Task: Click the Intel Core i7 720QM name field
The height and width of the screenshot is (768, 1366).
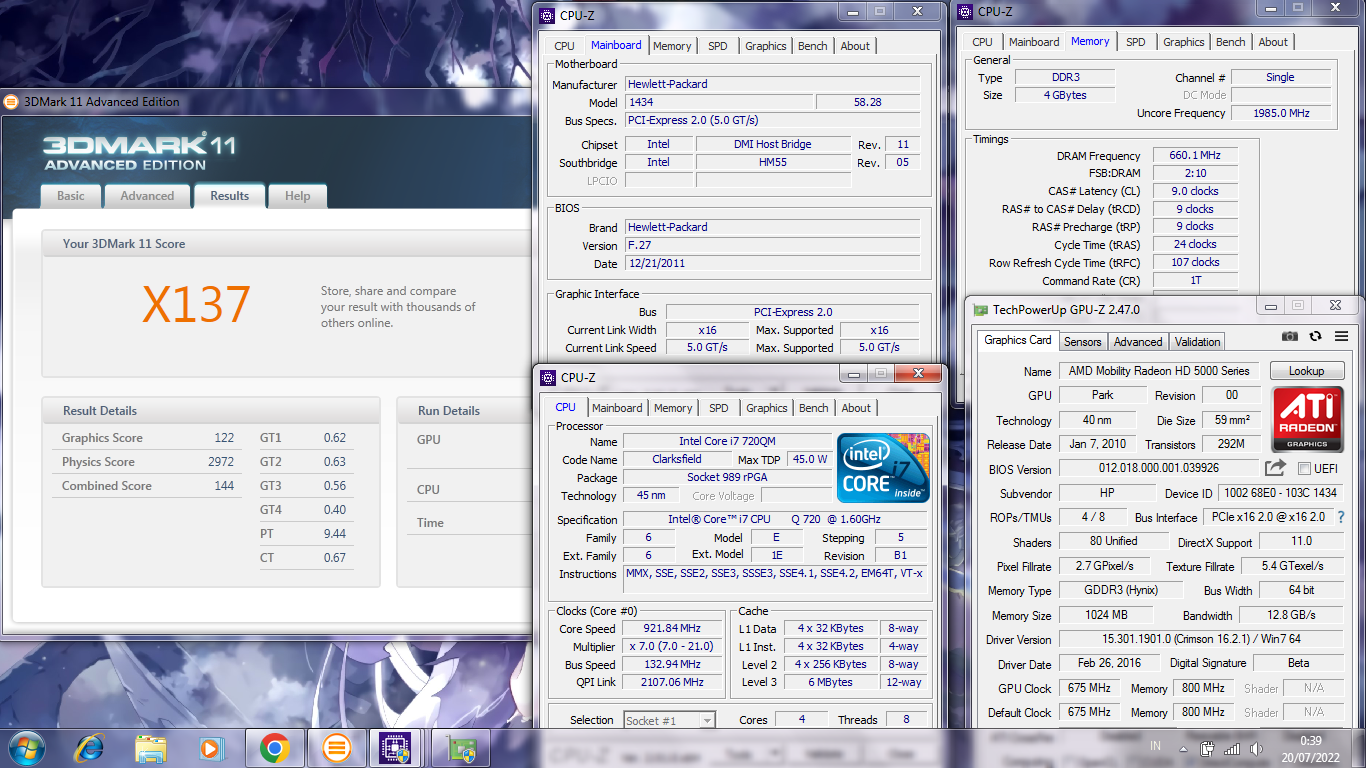Action: point(727,442)
